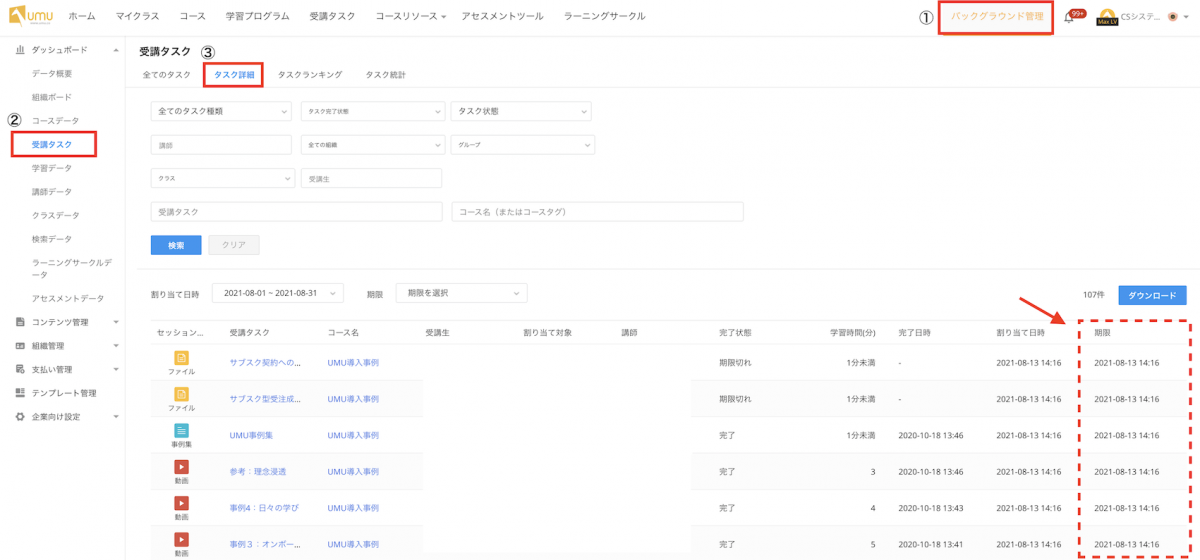Click the Content Management icon in sidebar
The width and height of the screenshot is (1200, 560).
pyautogui.click(x=20, y=322)
